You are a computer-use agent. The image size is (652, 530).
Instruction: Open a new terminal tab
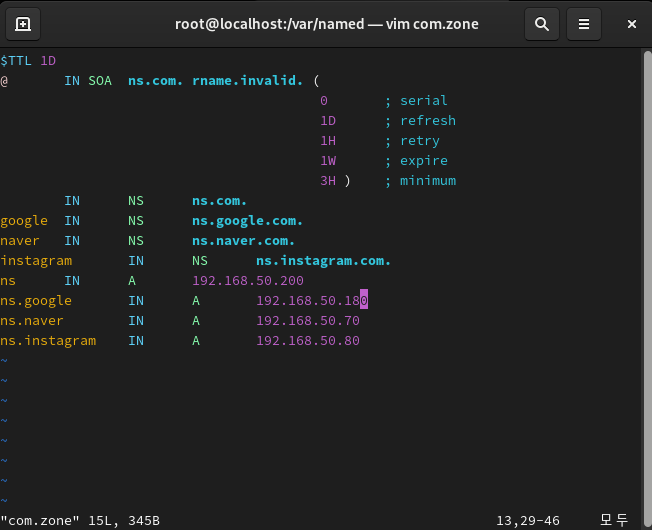23,24
